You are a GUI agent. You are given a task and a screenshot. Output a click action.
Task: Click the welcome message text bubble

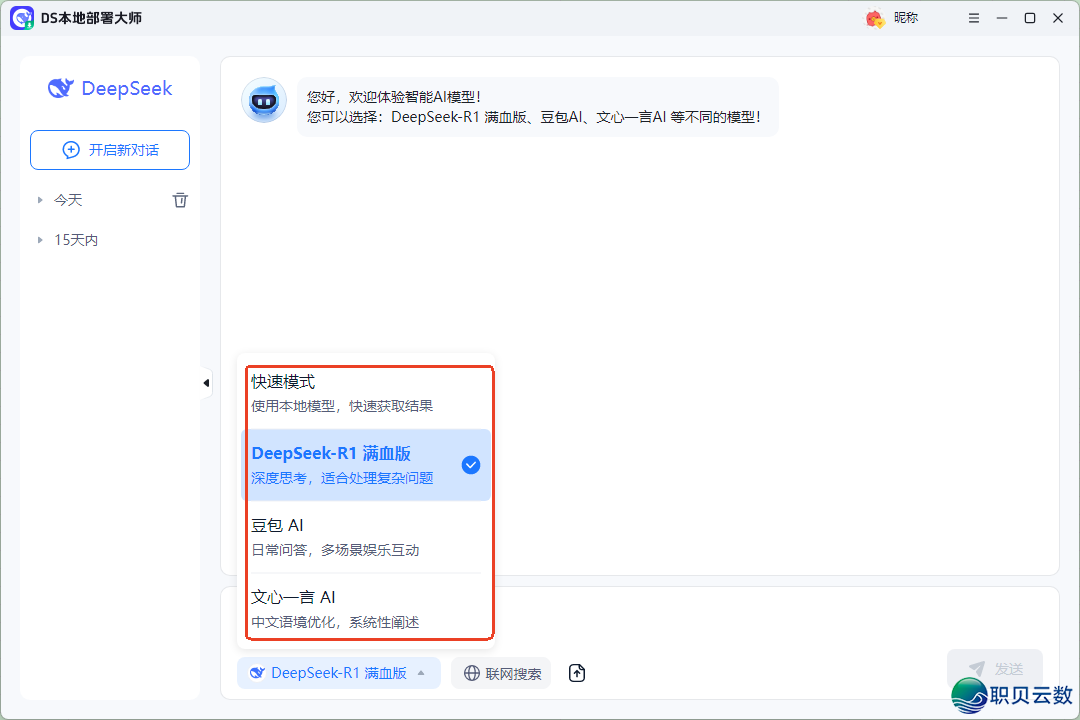pos(537,107)
